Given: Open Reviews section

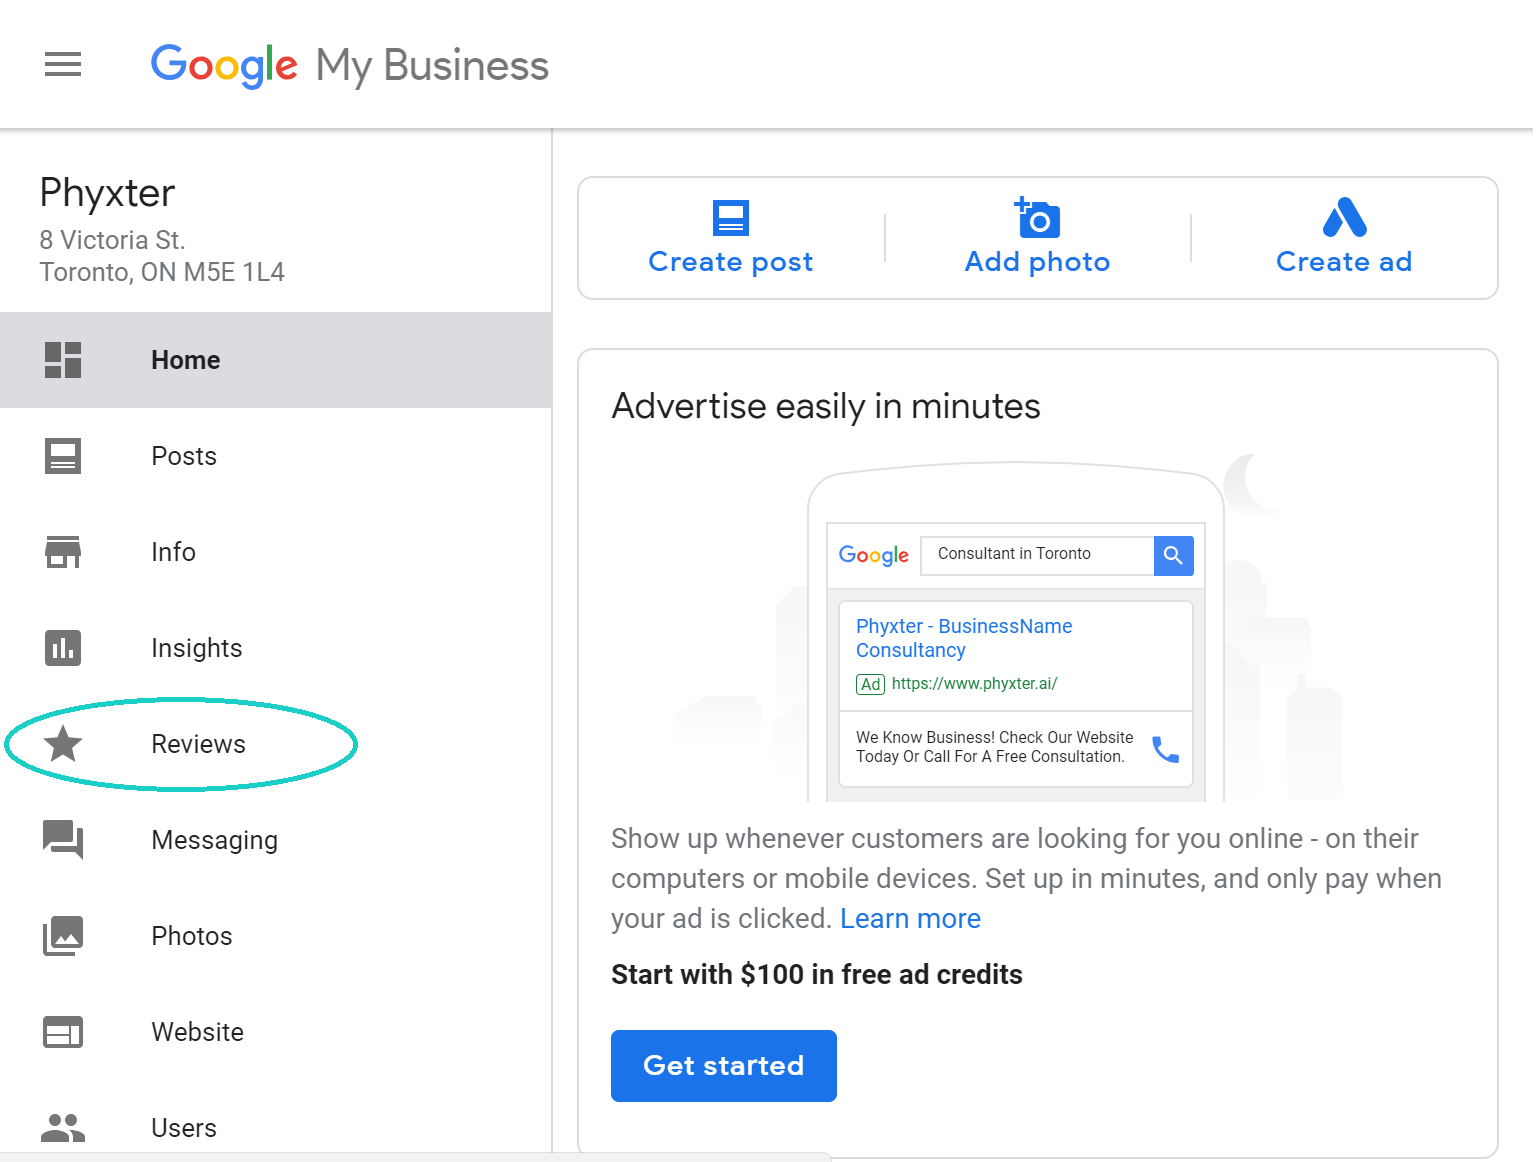Looking at the screenshot, I should click(x=276, y=744).
